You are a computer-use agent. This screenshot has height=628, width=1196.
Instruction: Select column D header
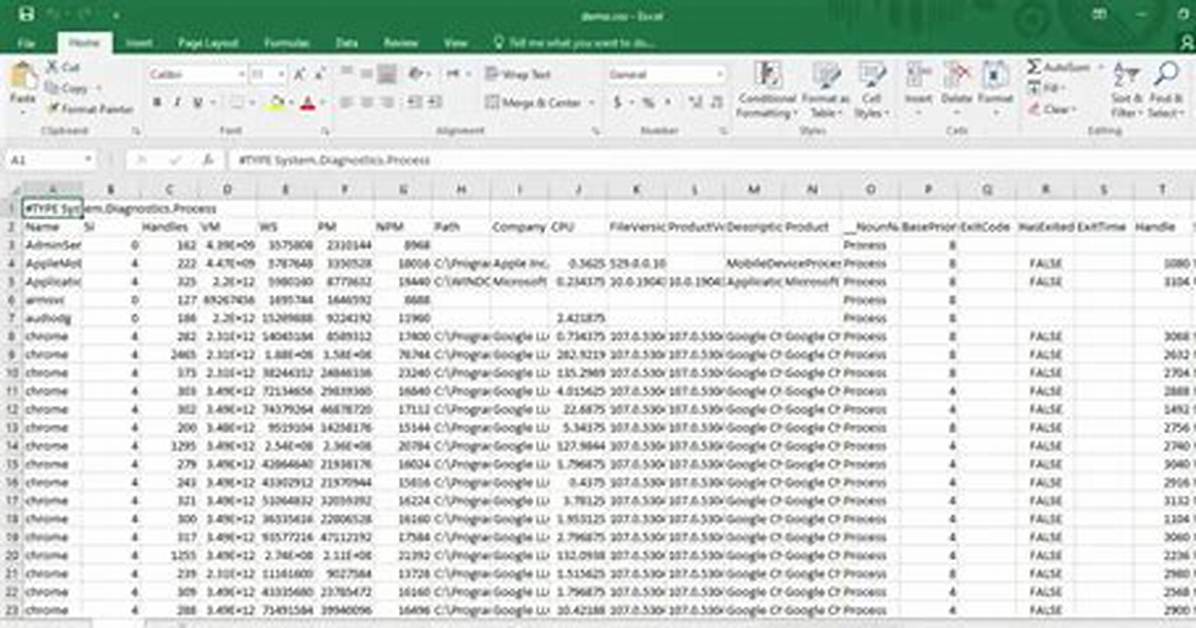227,189
